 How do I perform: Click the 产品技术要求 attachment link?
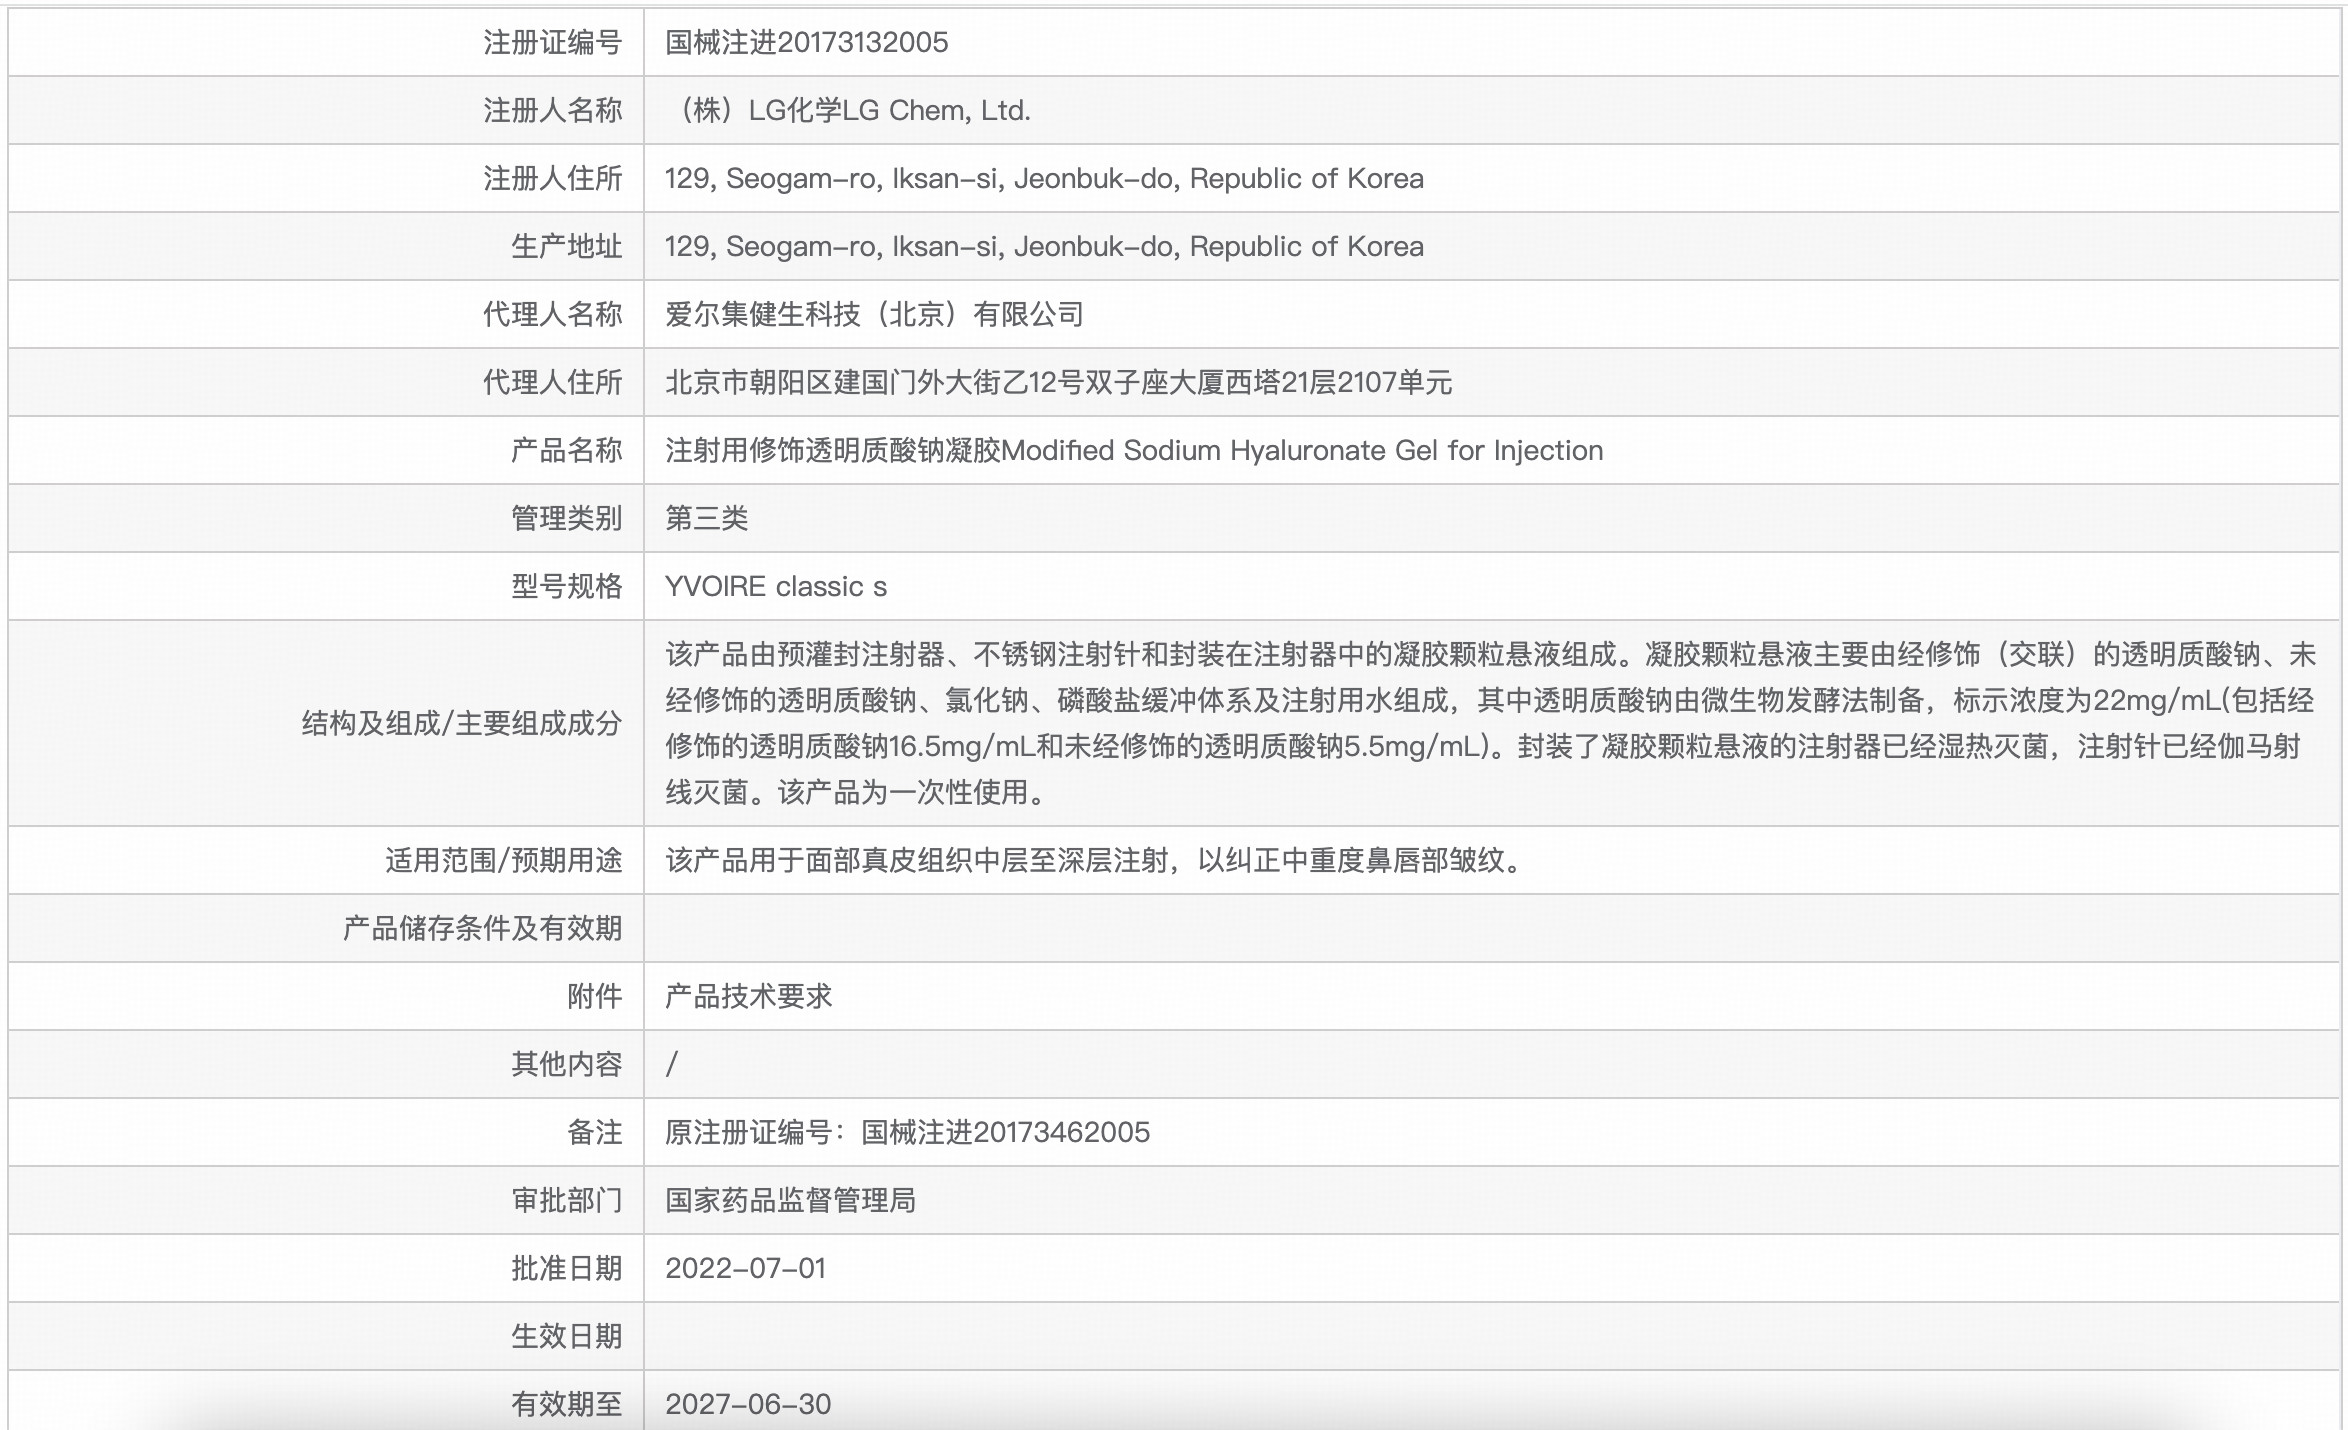(748, 996)
